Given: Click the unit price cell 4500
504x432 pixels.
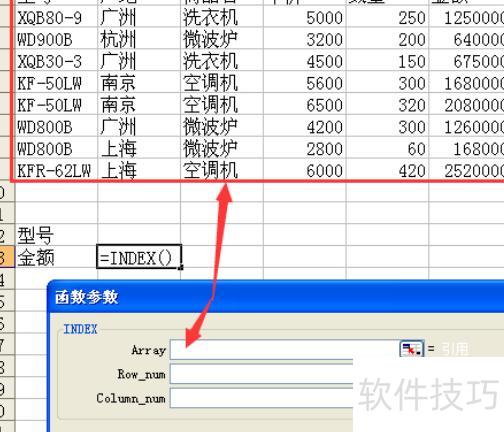Looking at the screenshot, I should coord(305,61).
